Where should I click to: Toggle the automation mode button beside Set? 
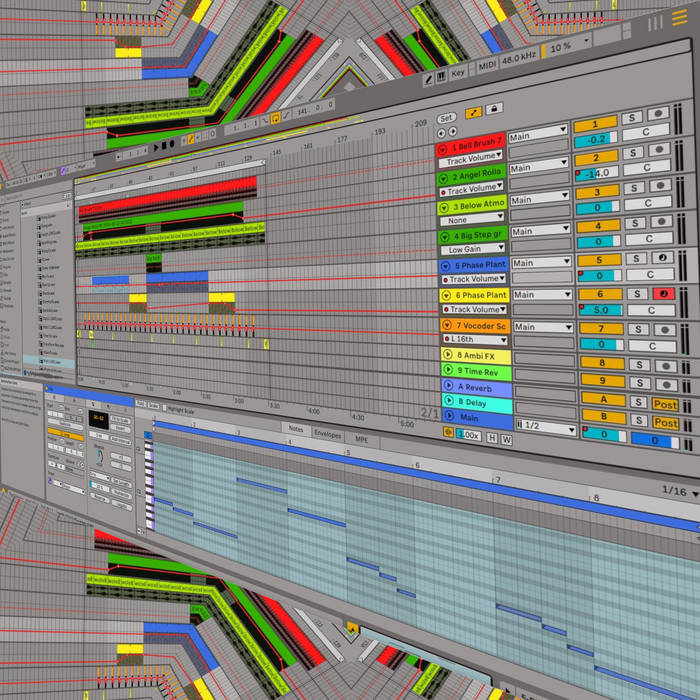[x=473, y=113]
